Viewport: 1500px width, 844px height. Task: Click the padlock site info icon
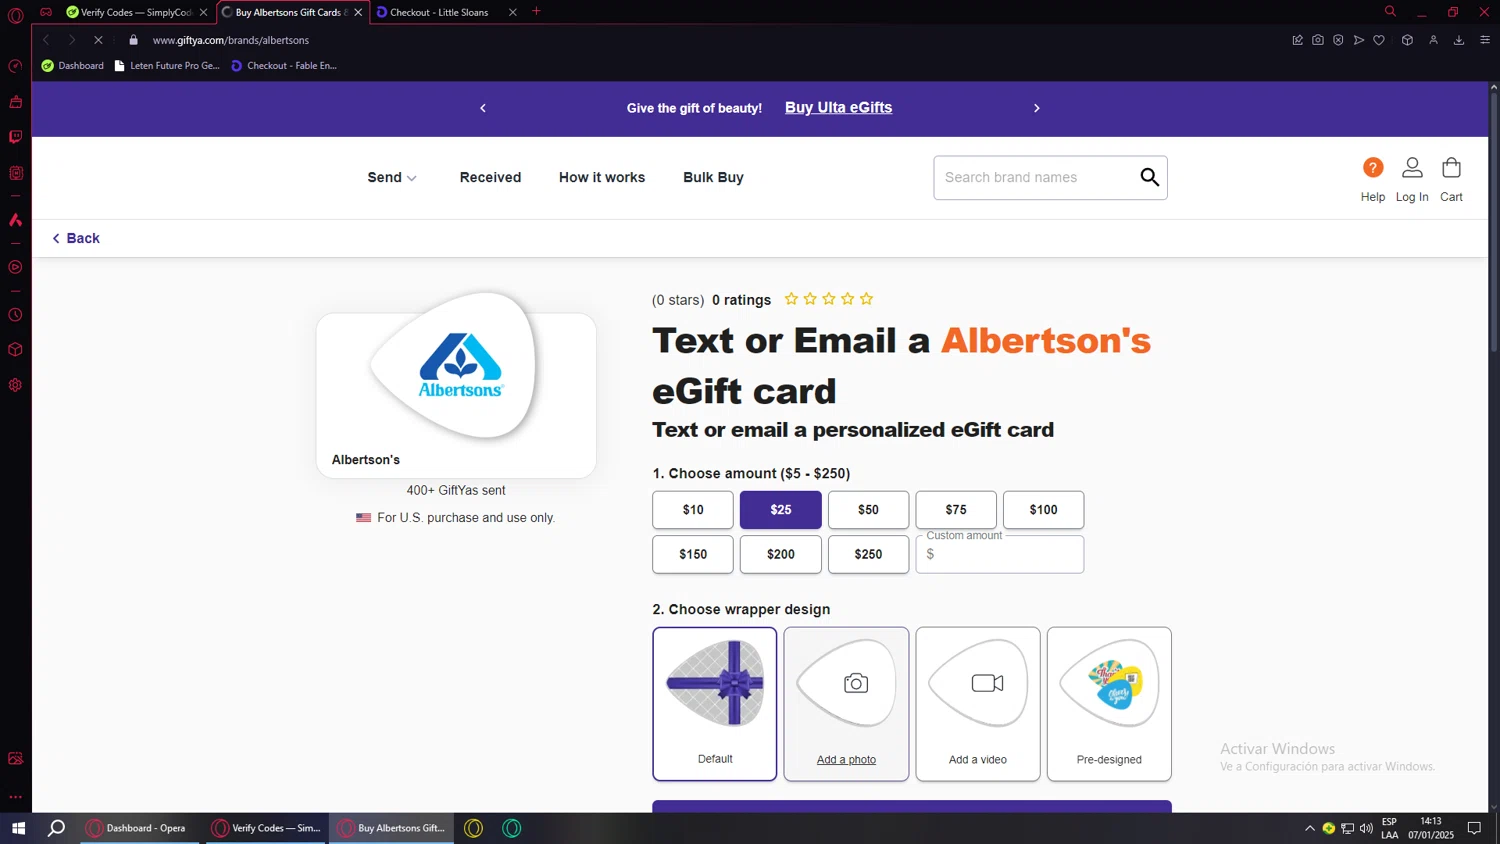(x=133, y=40)
